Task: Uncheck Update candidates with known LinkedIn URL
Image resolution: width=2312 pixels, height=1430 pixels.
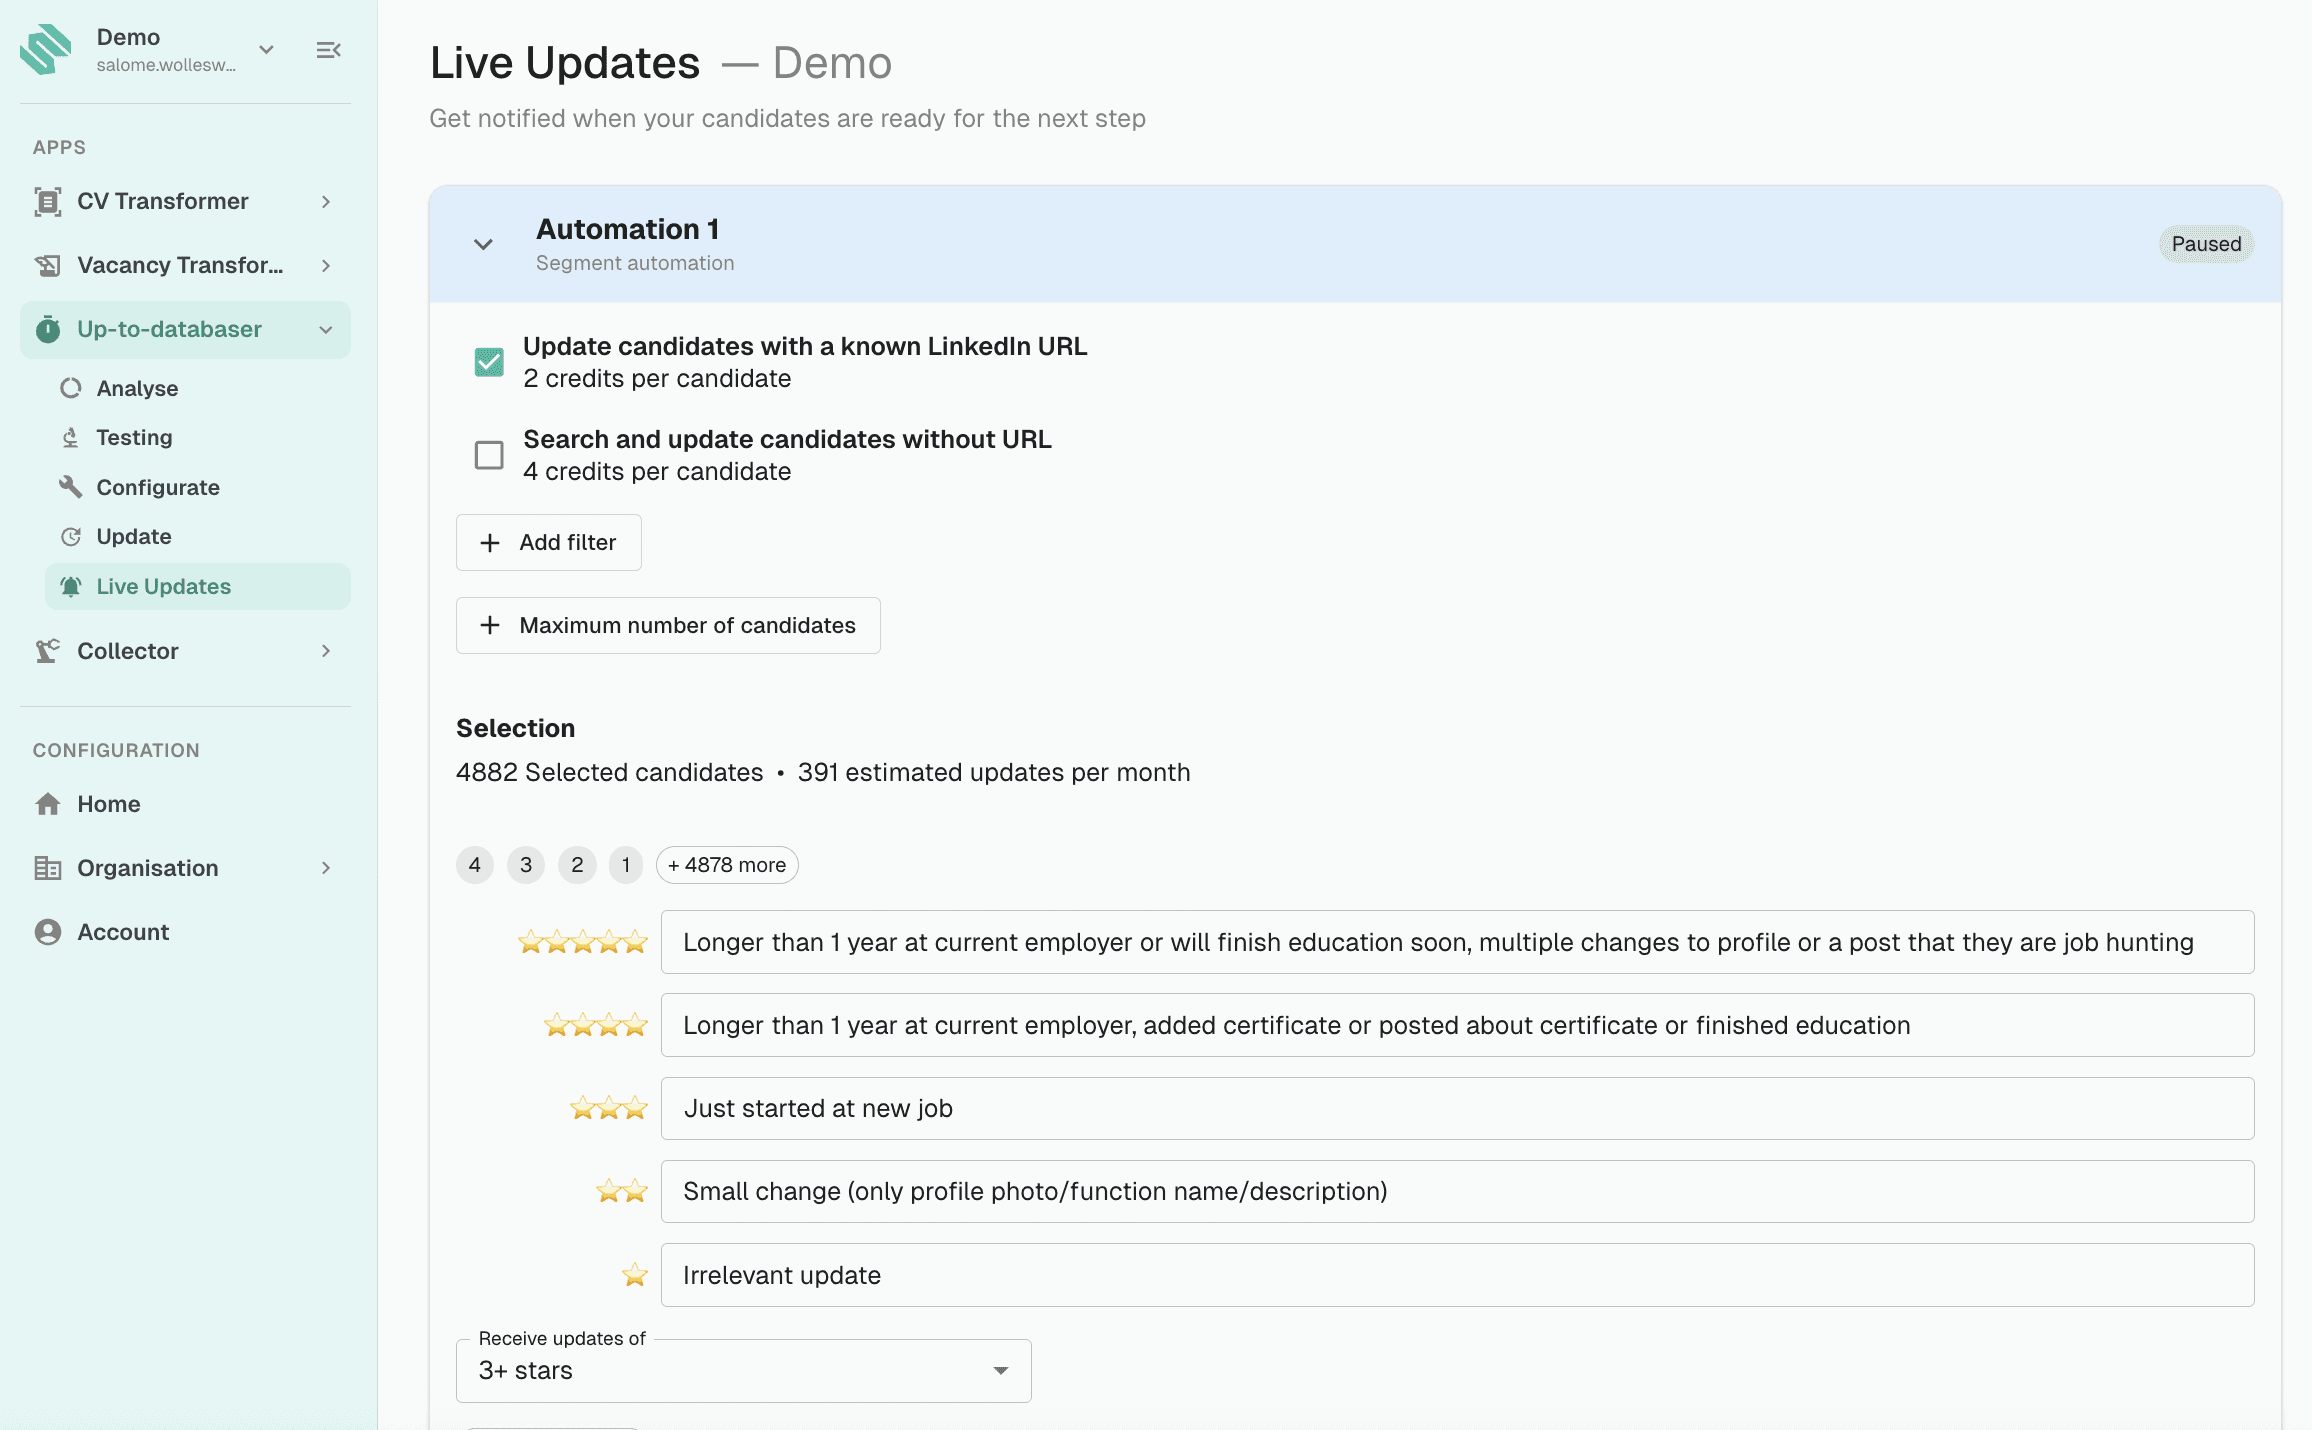Action: tap(489, 362)
